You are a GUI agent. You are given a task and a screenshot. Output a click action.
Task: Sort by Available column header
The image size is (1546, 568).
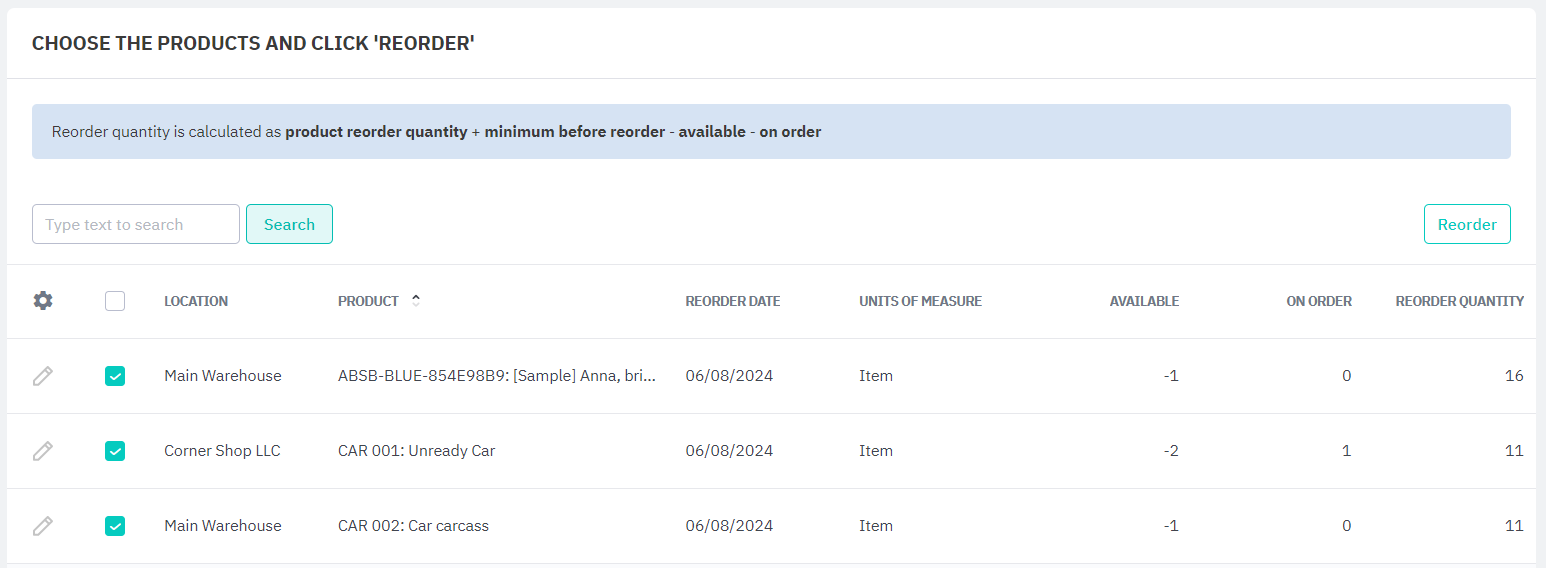click(1143, 301)
